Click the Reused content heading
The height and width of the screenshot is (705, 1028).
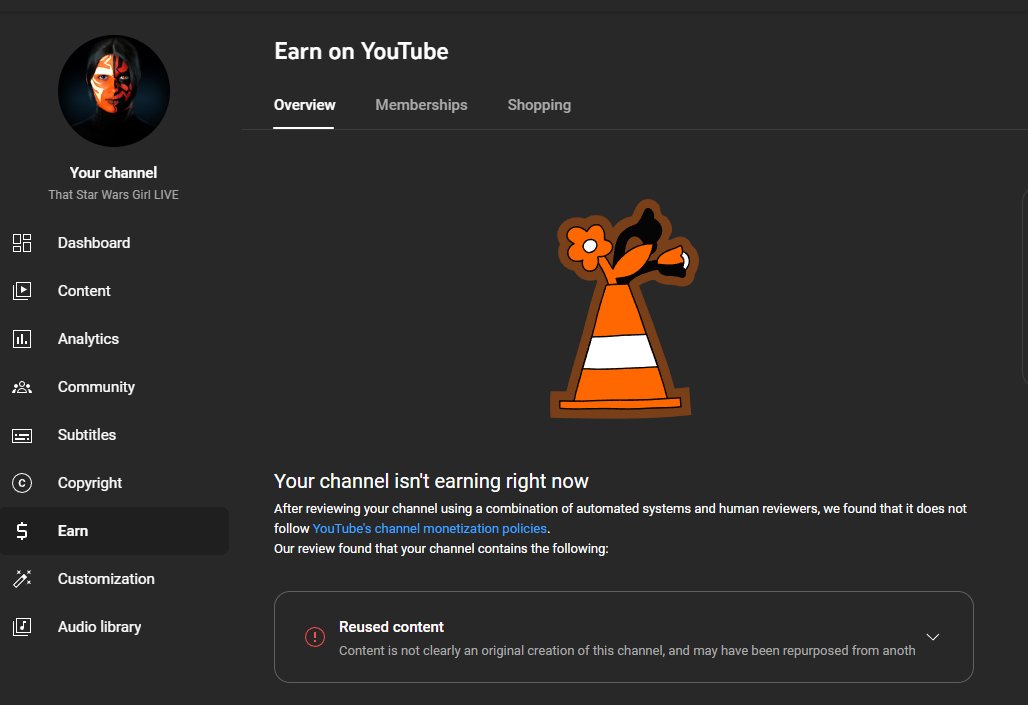coord(391,627)
